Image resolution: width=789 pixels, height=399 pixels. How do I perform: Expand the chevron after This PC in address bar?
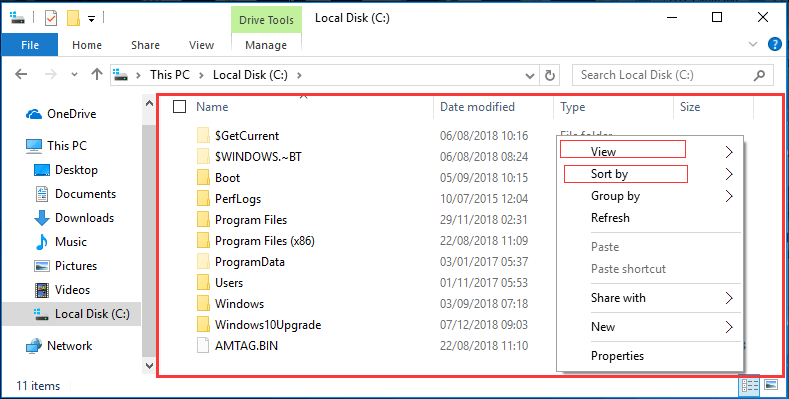coord(201,75)
